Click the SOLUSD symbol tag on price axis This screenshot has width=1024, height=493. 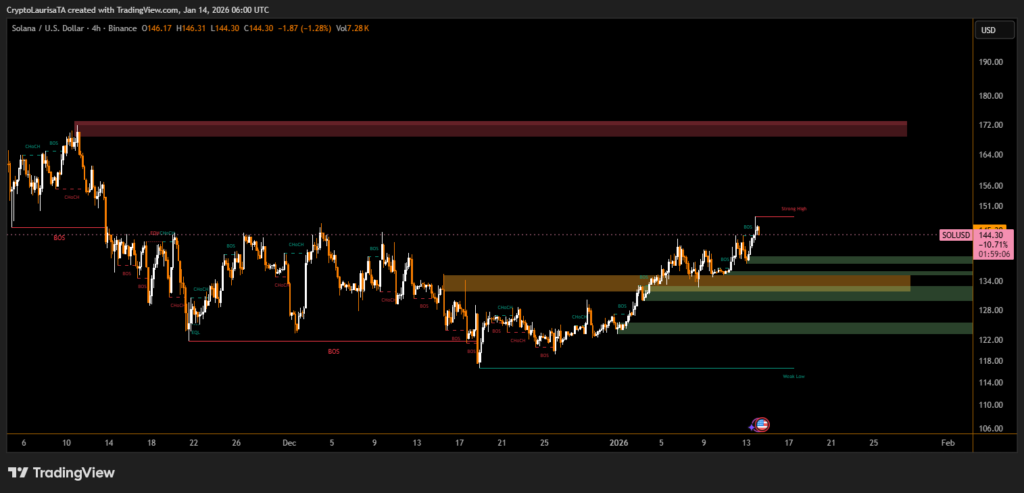tap(956, 235)
